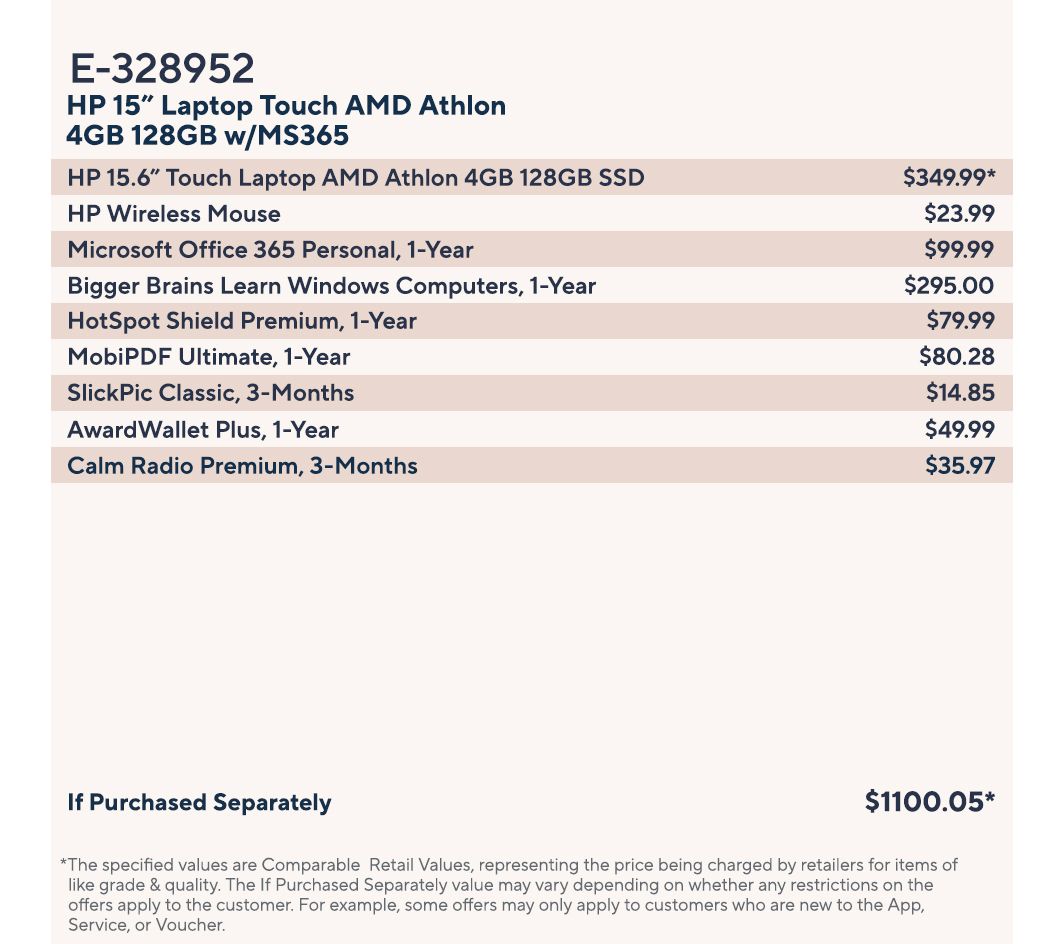Viewport: 1062px width, 944px height.
Task: Click the If Purchased Separately label
Action: point(199,803)
